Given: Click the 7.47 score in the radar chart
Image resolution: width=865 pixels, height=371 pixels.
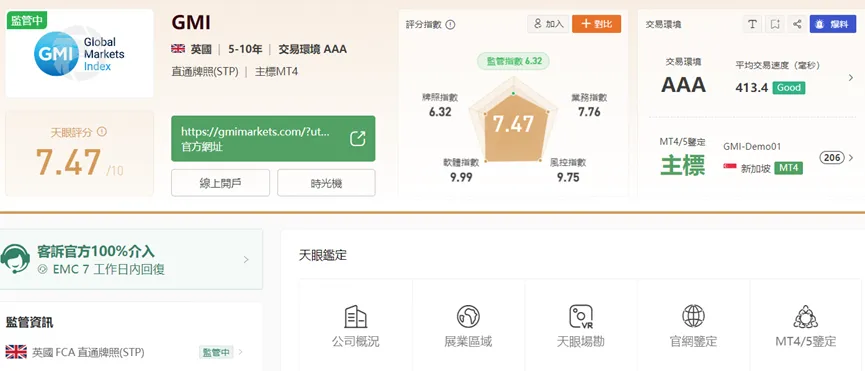Looking at the screenshot, I should [513, 125].
